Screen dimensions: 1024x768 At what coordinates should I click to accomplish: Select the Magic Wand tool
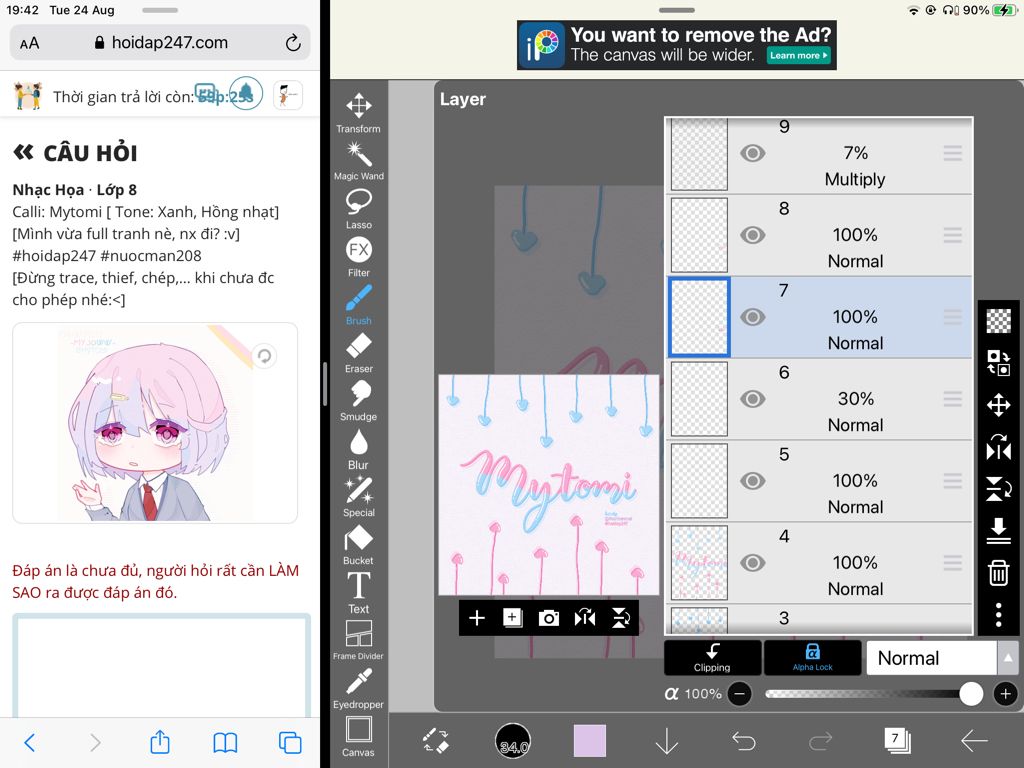pos(359,161)
